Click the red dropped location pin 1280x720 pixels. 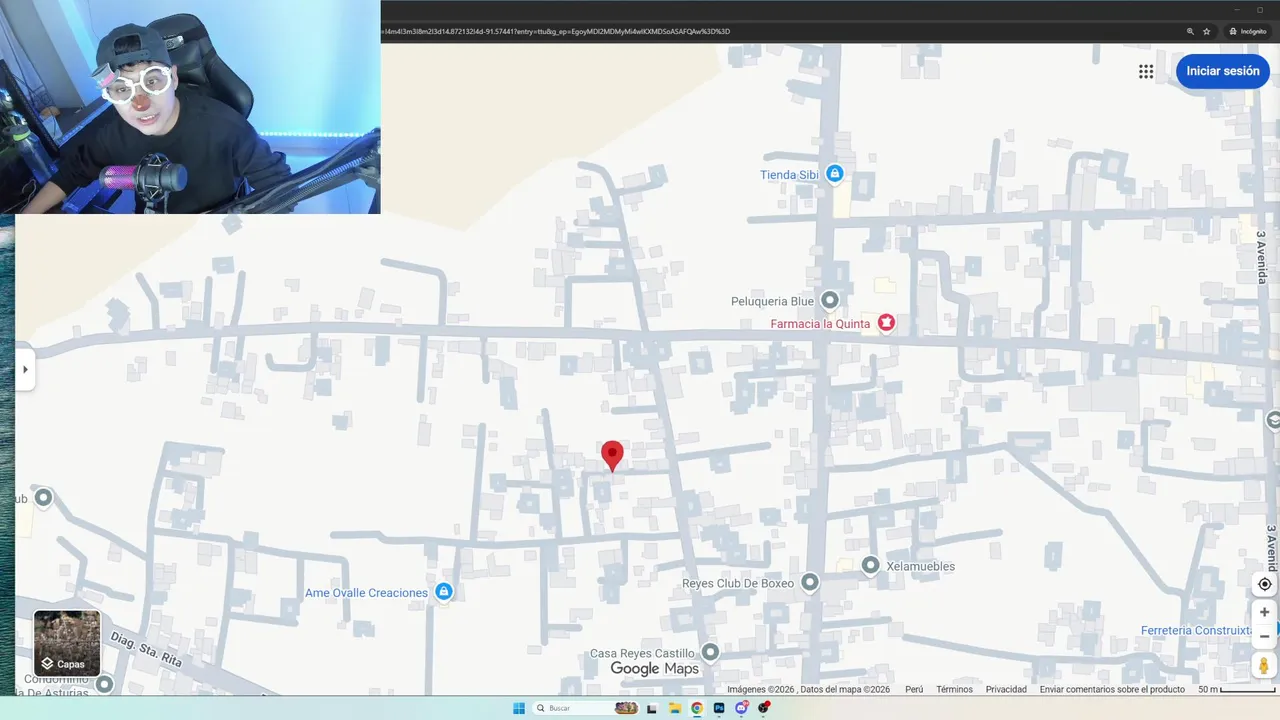[x=612, y=456]
